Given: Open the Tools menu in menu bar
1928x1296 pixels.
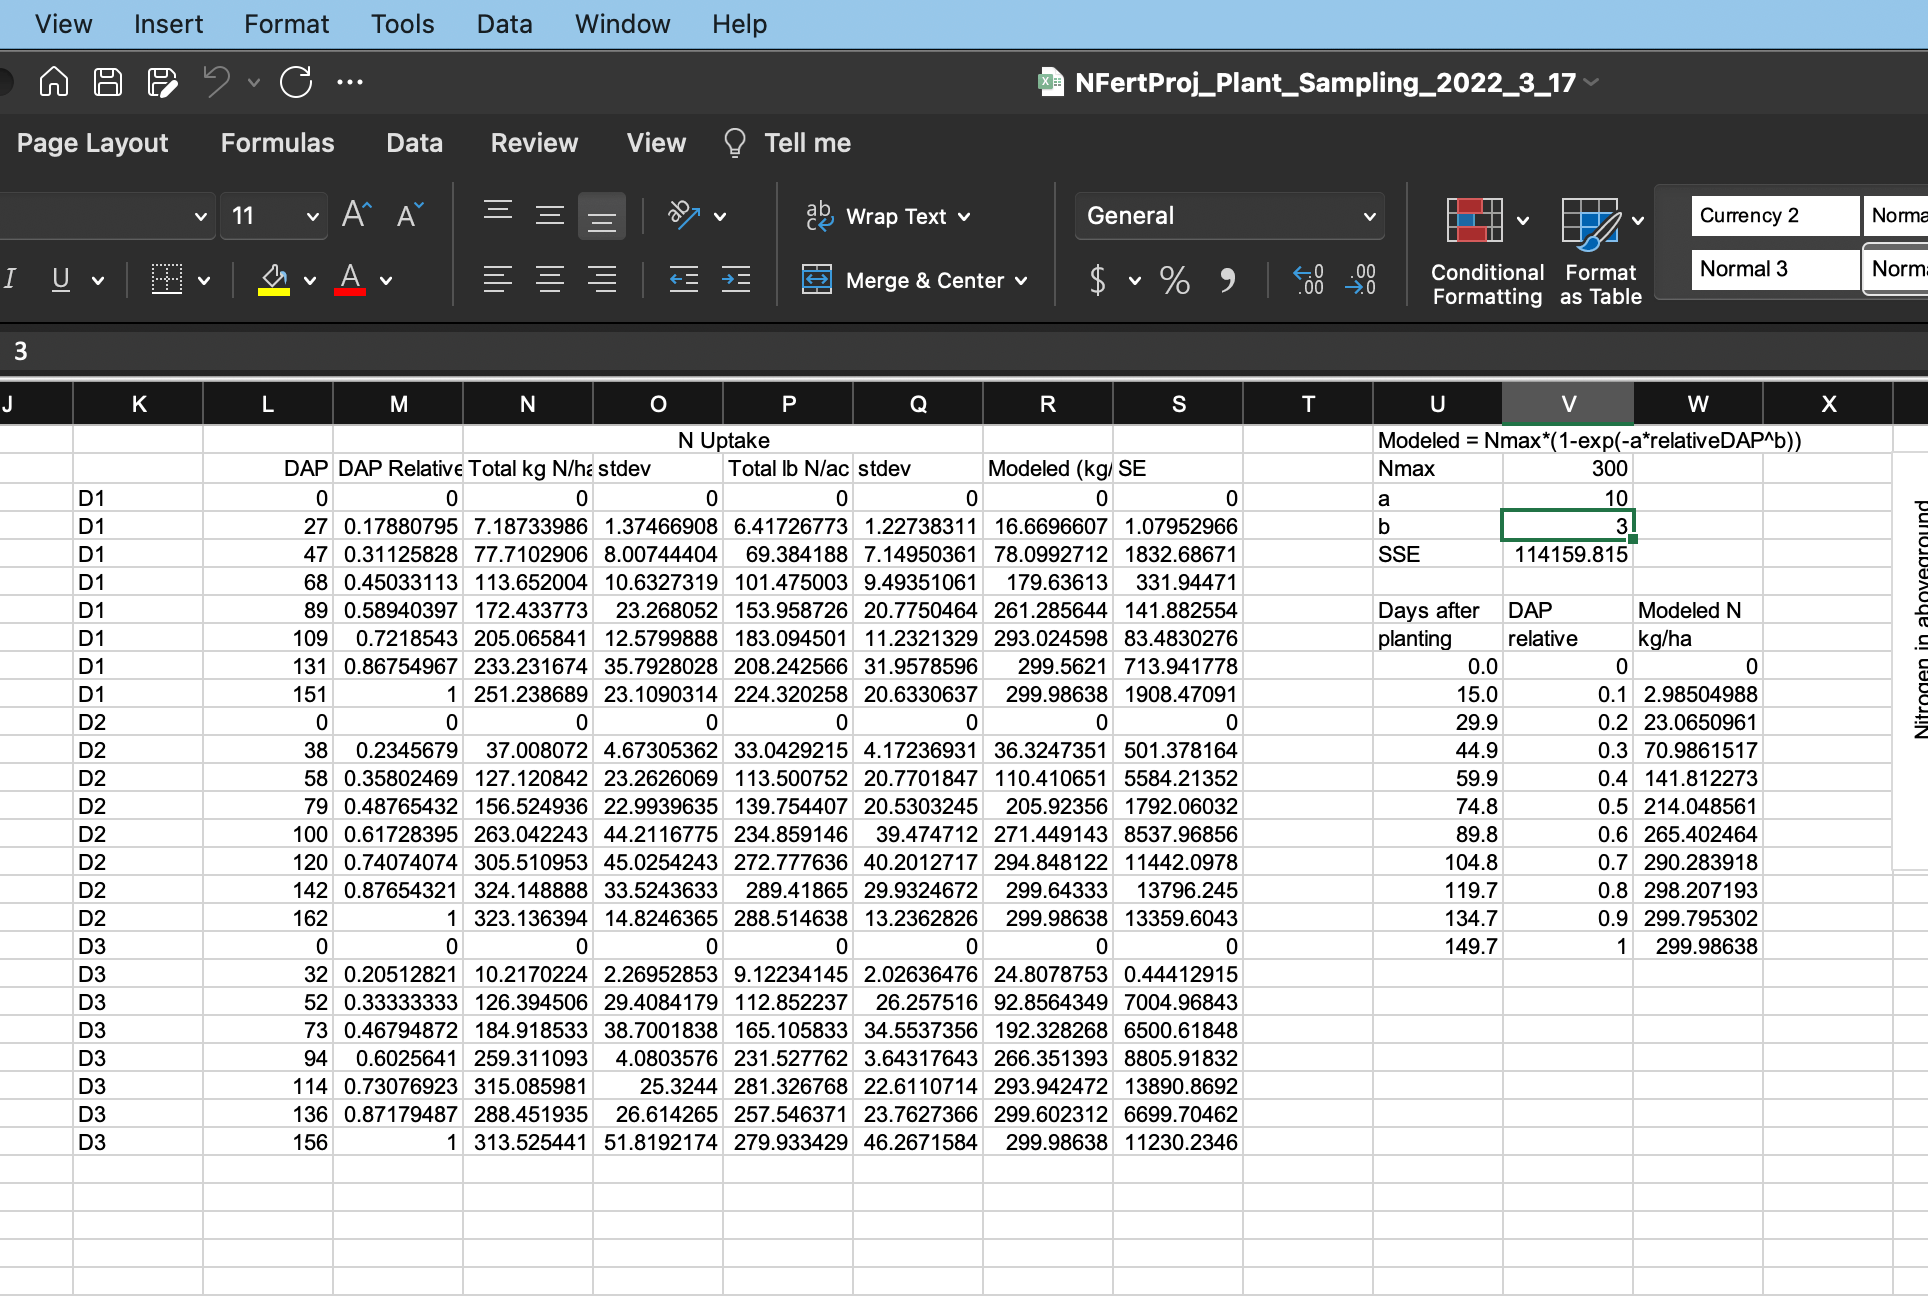Looking at the screenshot, I should tap(402, 24).
